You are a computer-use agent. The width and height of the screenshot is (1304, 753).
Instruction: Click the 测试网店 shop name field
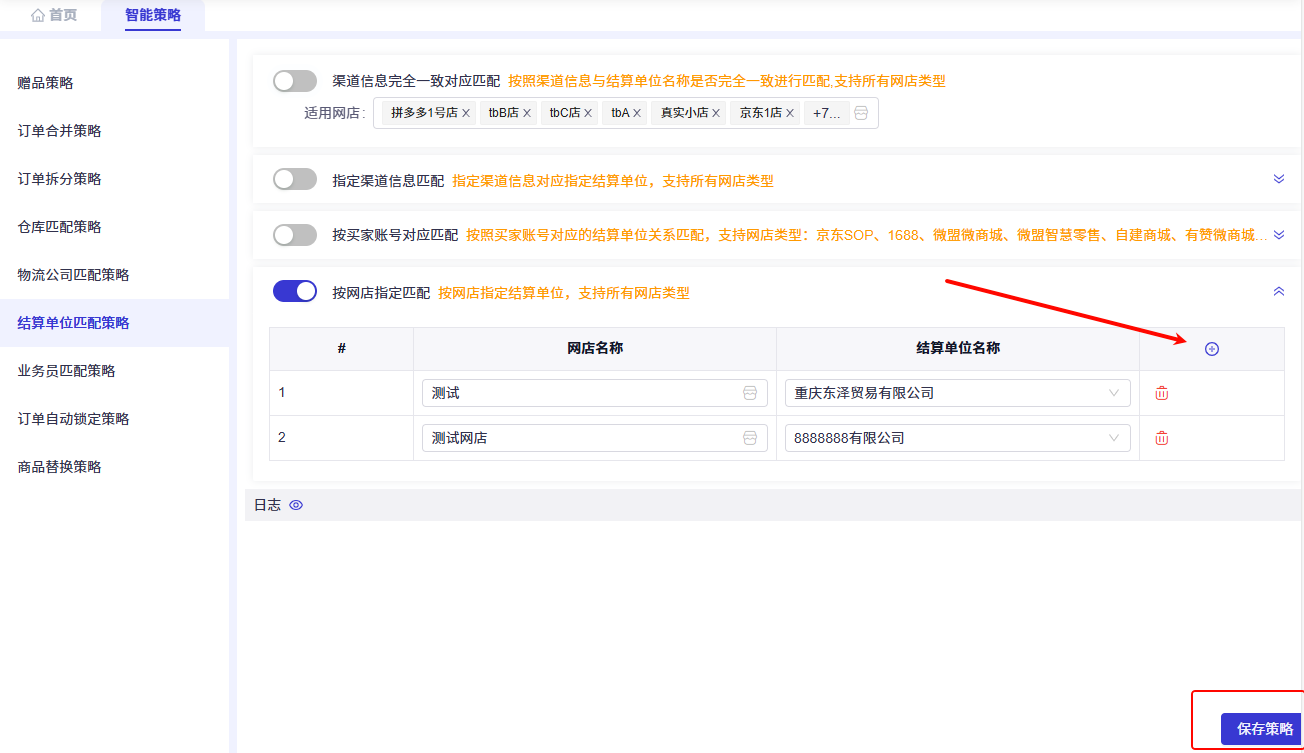point(595,438)
